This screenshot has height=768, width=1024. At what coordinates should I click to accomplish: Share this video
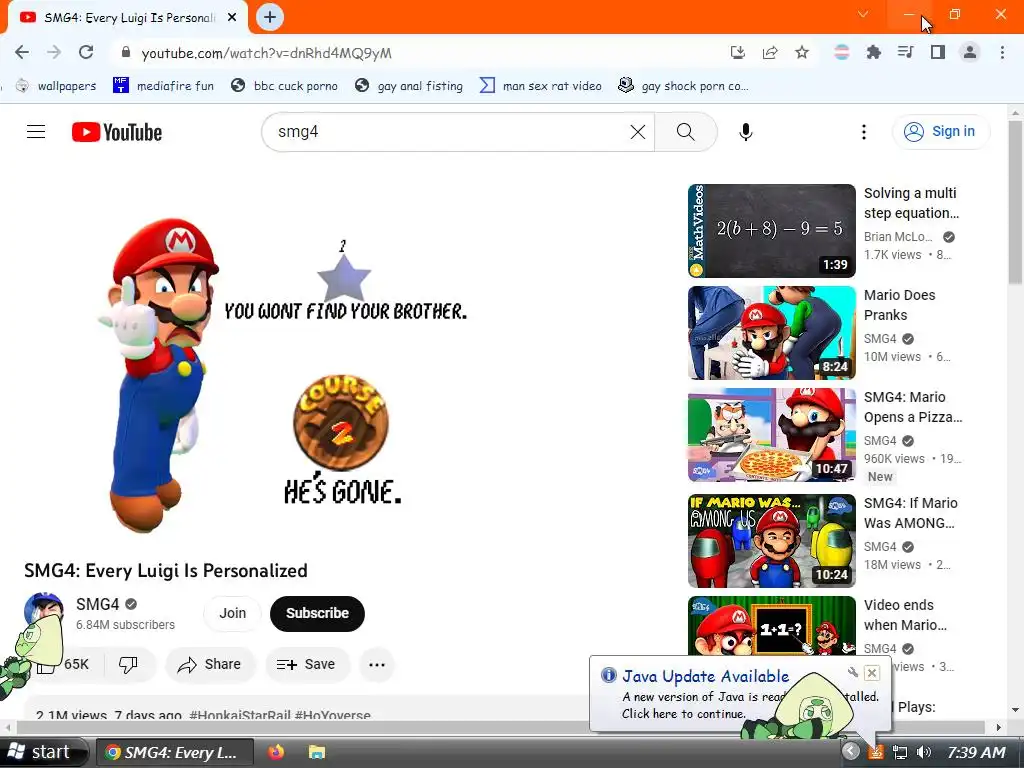[210, 664]
